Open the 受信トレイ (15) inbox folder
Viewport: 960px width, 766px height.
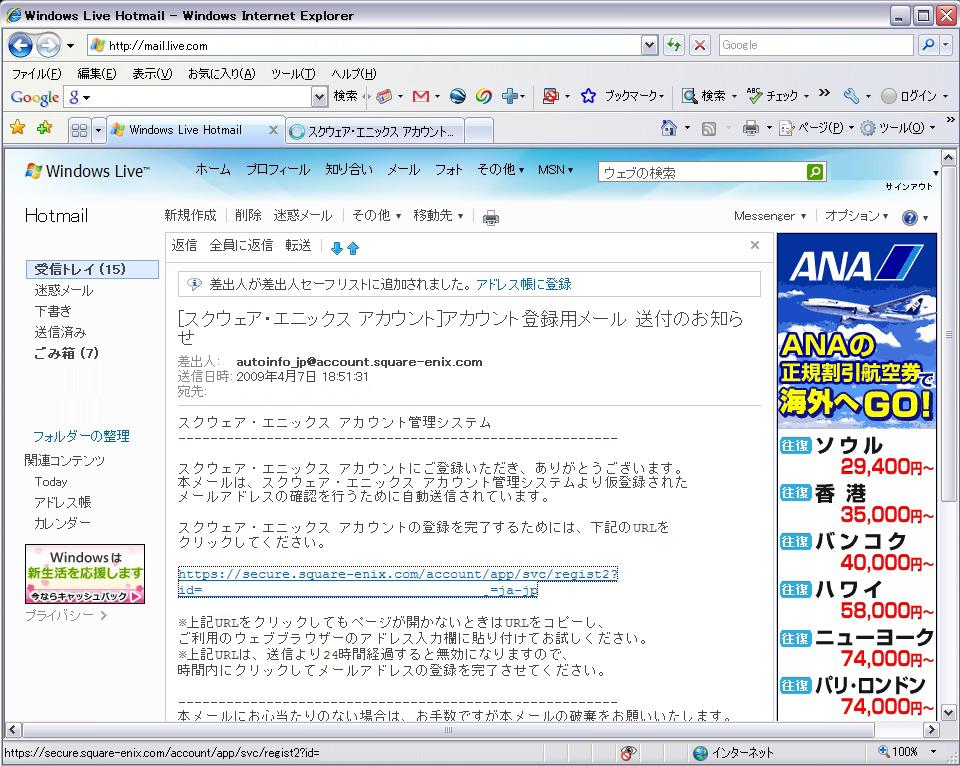click(92, 269)
